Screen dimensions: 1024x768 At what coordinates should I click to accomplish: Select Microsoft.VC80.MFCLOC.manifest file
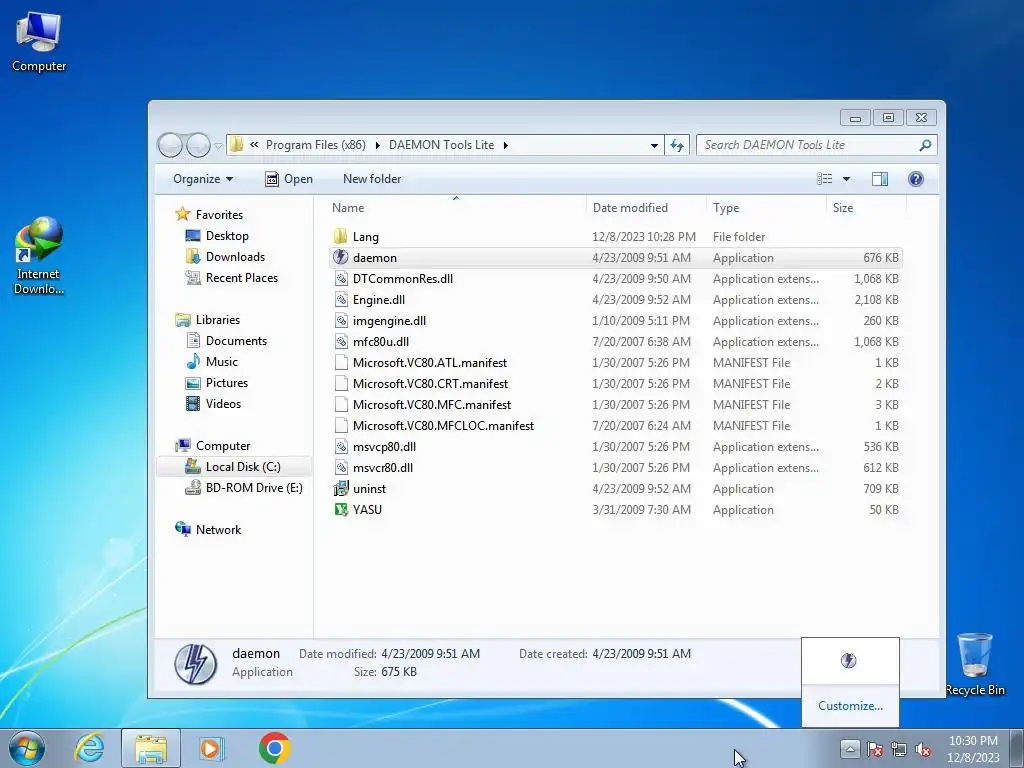616,426
